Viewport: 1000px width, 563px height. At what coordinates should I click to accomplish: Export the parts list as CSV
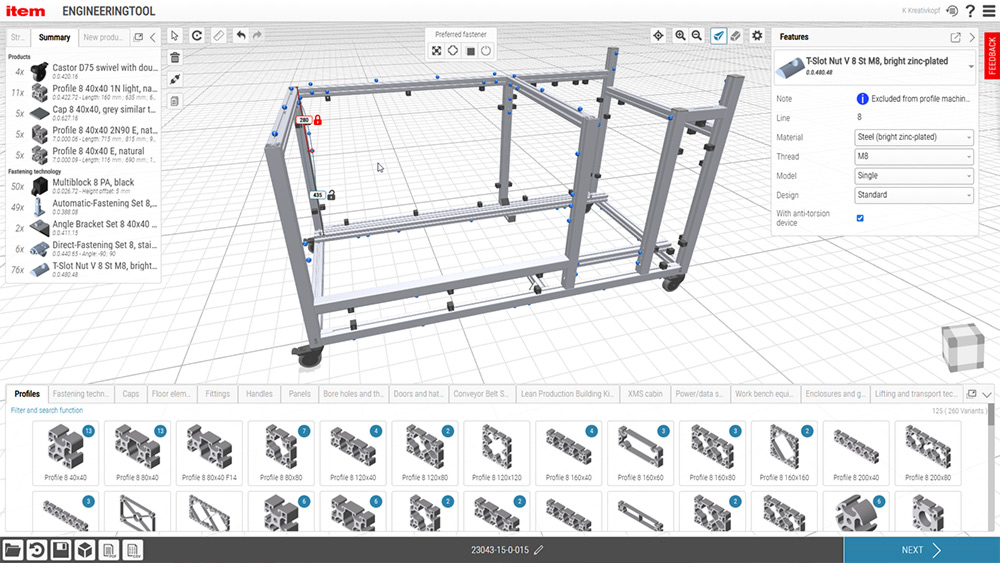(x=133, y=550)
